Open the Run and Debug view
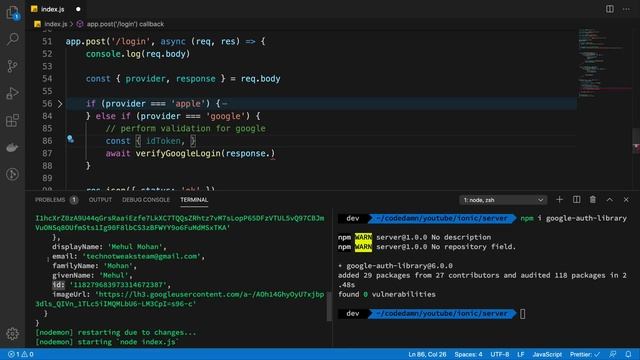This screenshot has height=360, width=640. point(12,93)
